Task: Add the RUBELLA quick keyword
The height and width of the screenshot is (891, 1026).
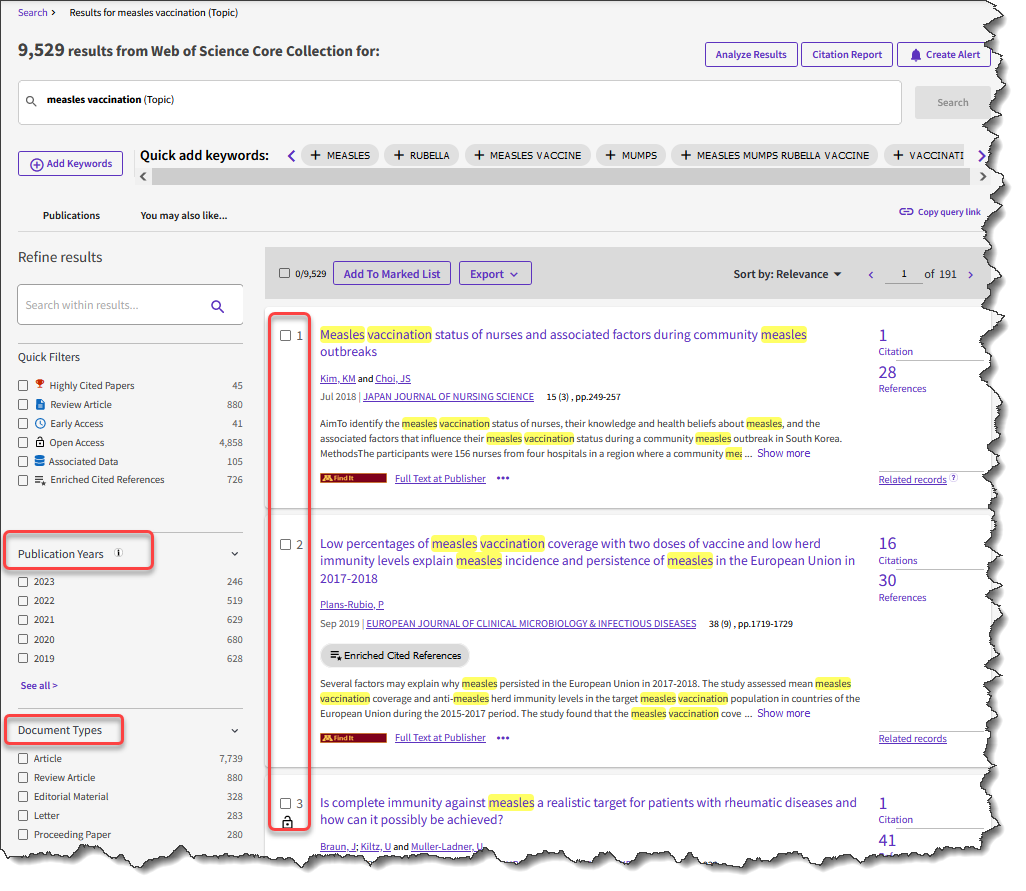Action: click(x=421, y=155)
